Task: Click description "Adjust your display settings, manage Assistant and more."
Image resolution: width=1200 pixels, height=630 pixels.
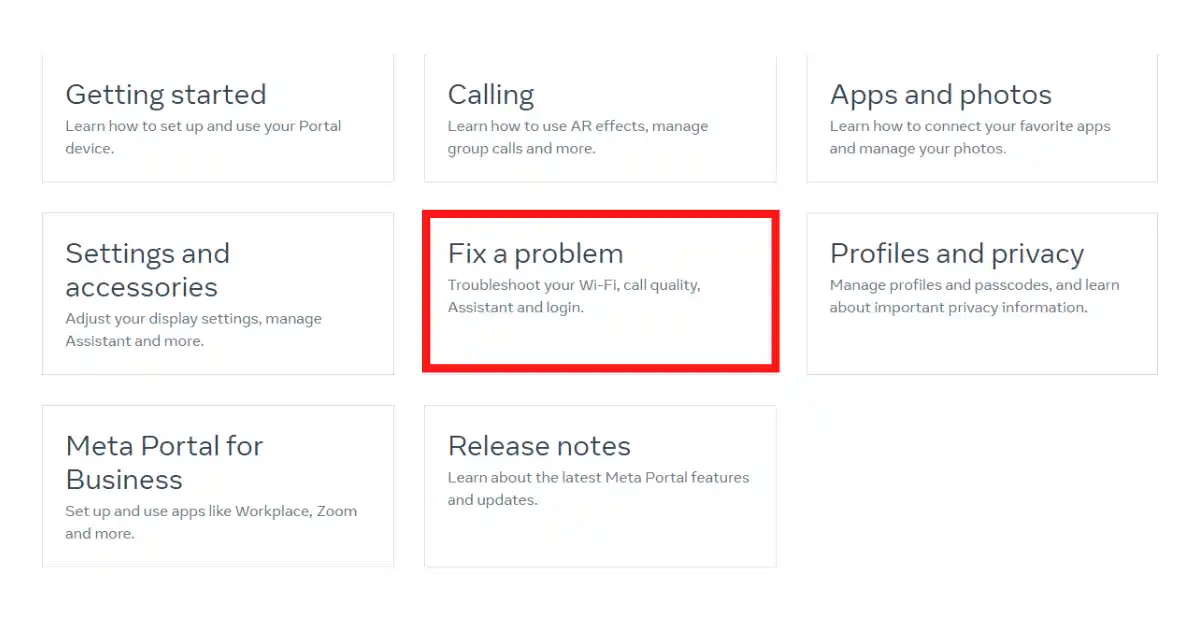Action: click(x=194, y=330)
